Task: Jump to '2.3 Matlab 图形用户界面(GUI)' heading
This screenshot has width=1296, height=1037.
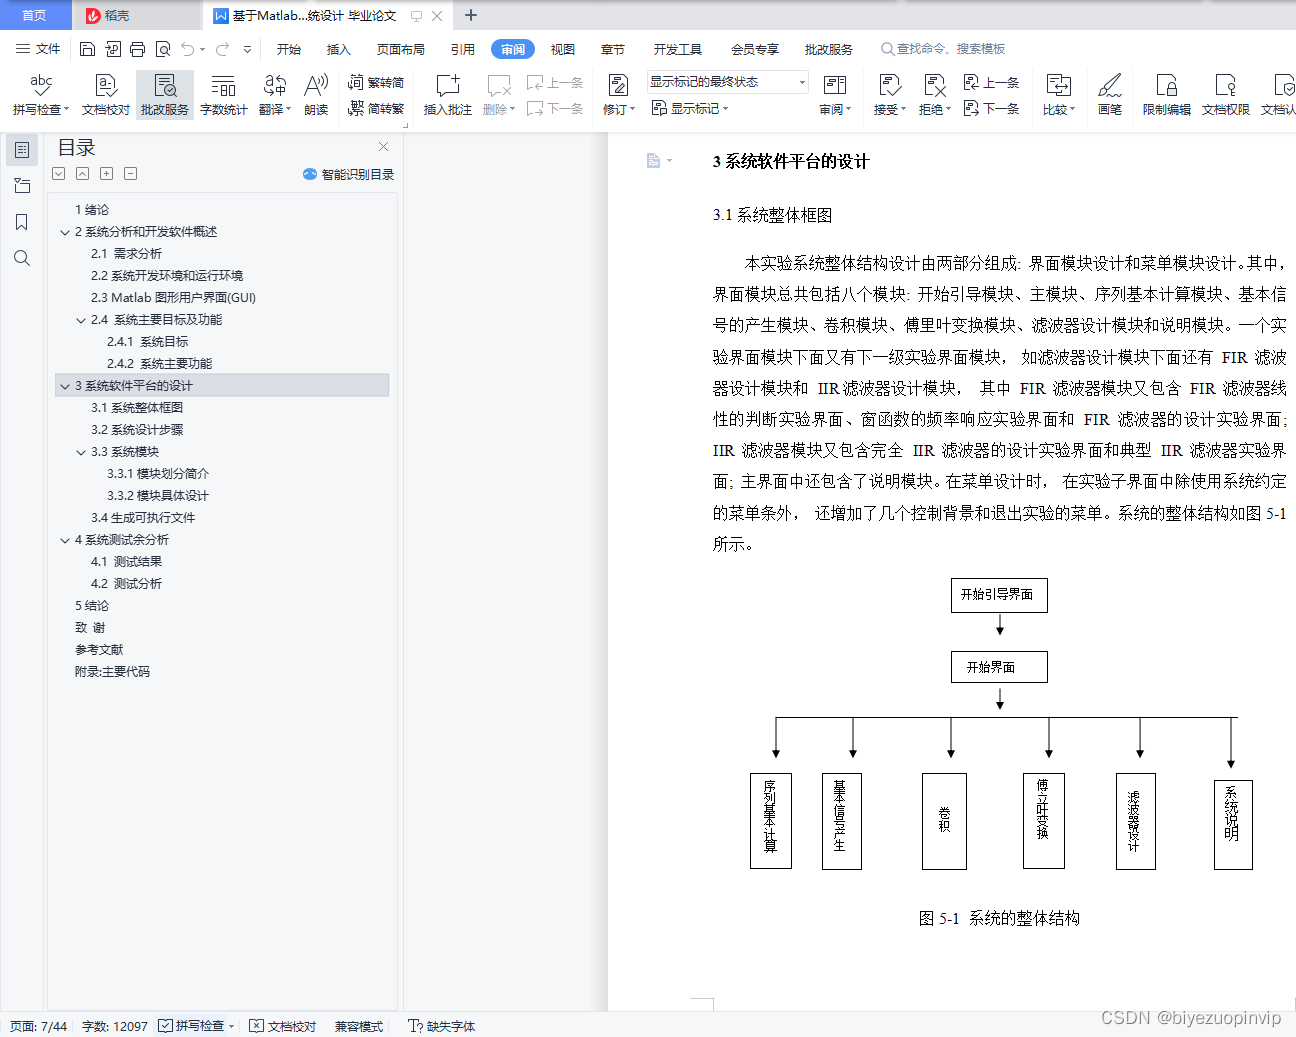Action: [173, 298]
